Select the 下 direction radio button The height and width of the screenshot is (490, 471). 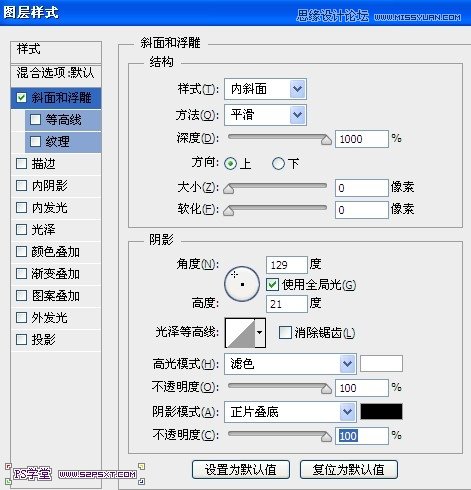[278, 164]
